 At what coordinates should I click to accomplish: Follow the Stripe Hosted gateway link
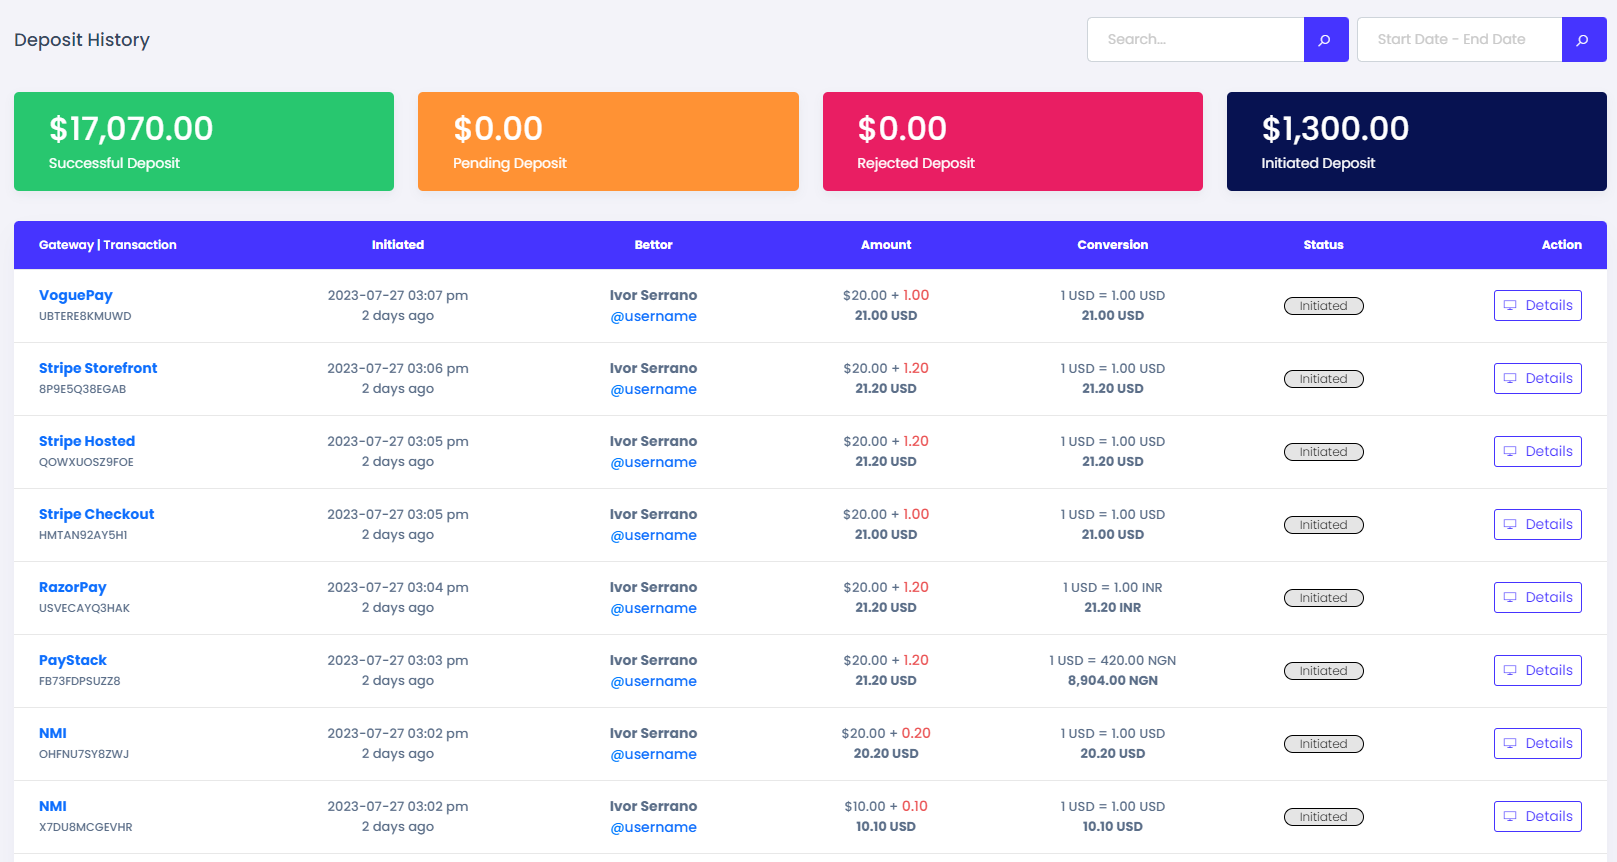[x=87, y=442]
